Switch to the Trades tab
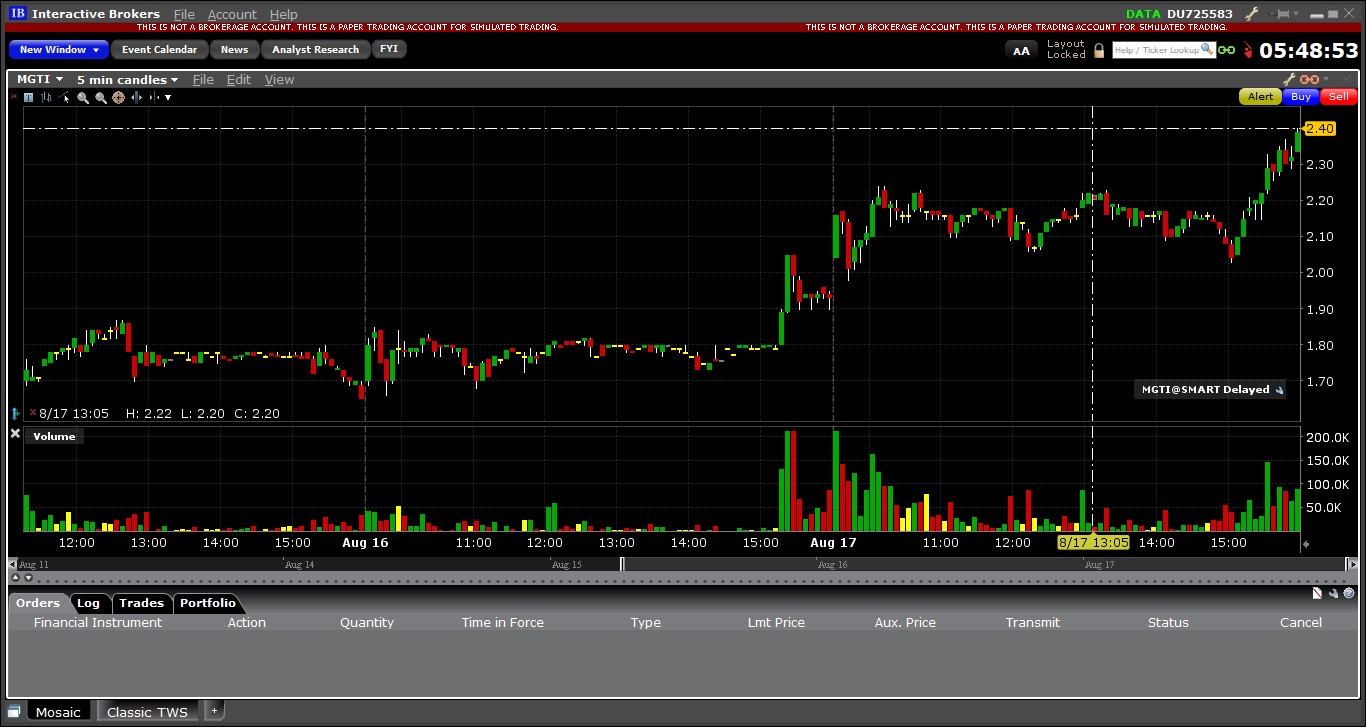This screenshot has width=1366, height=727. coord(141,603)
